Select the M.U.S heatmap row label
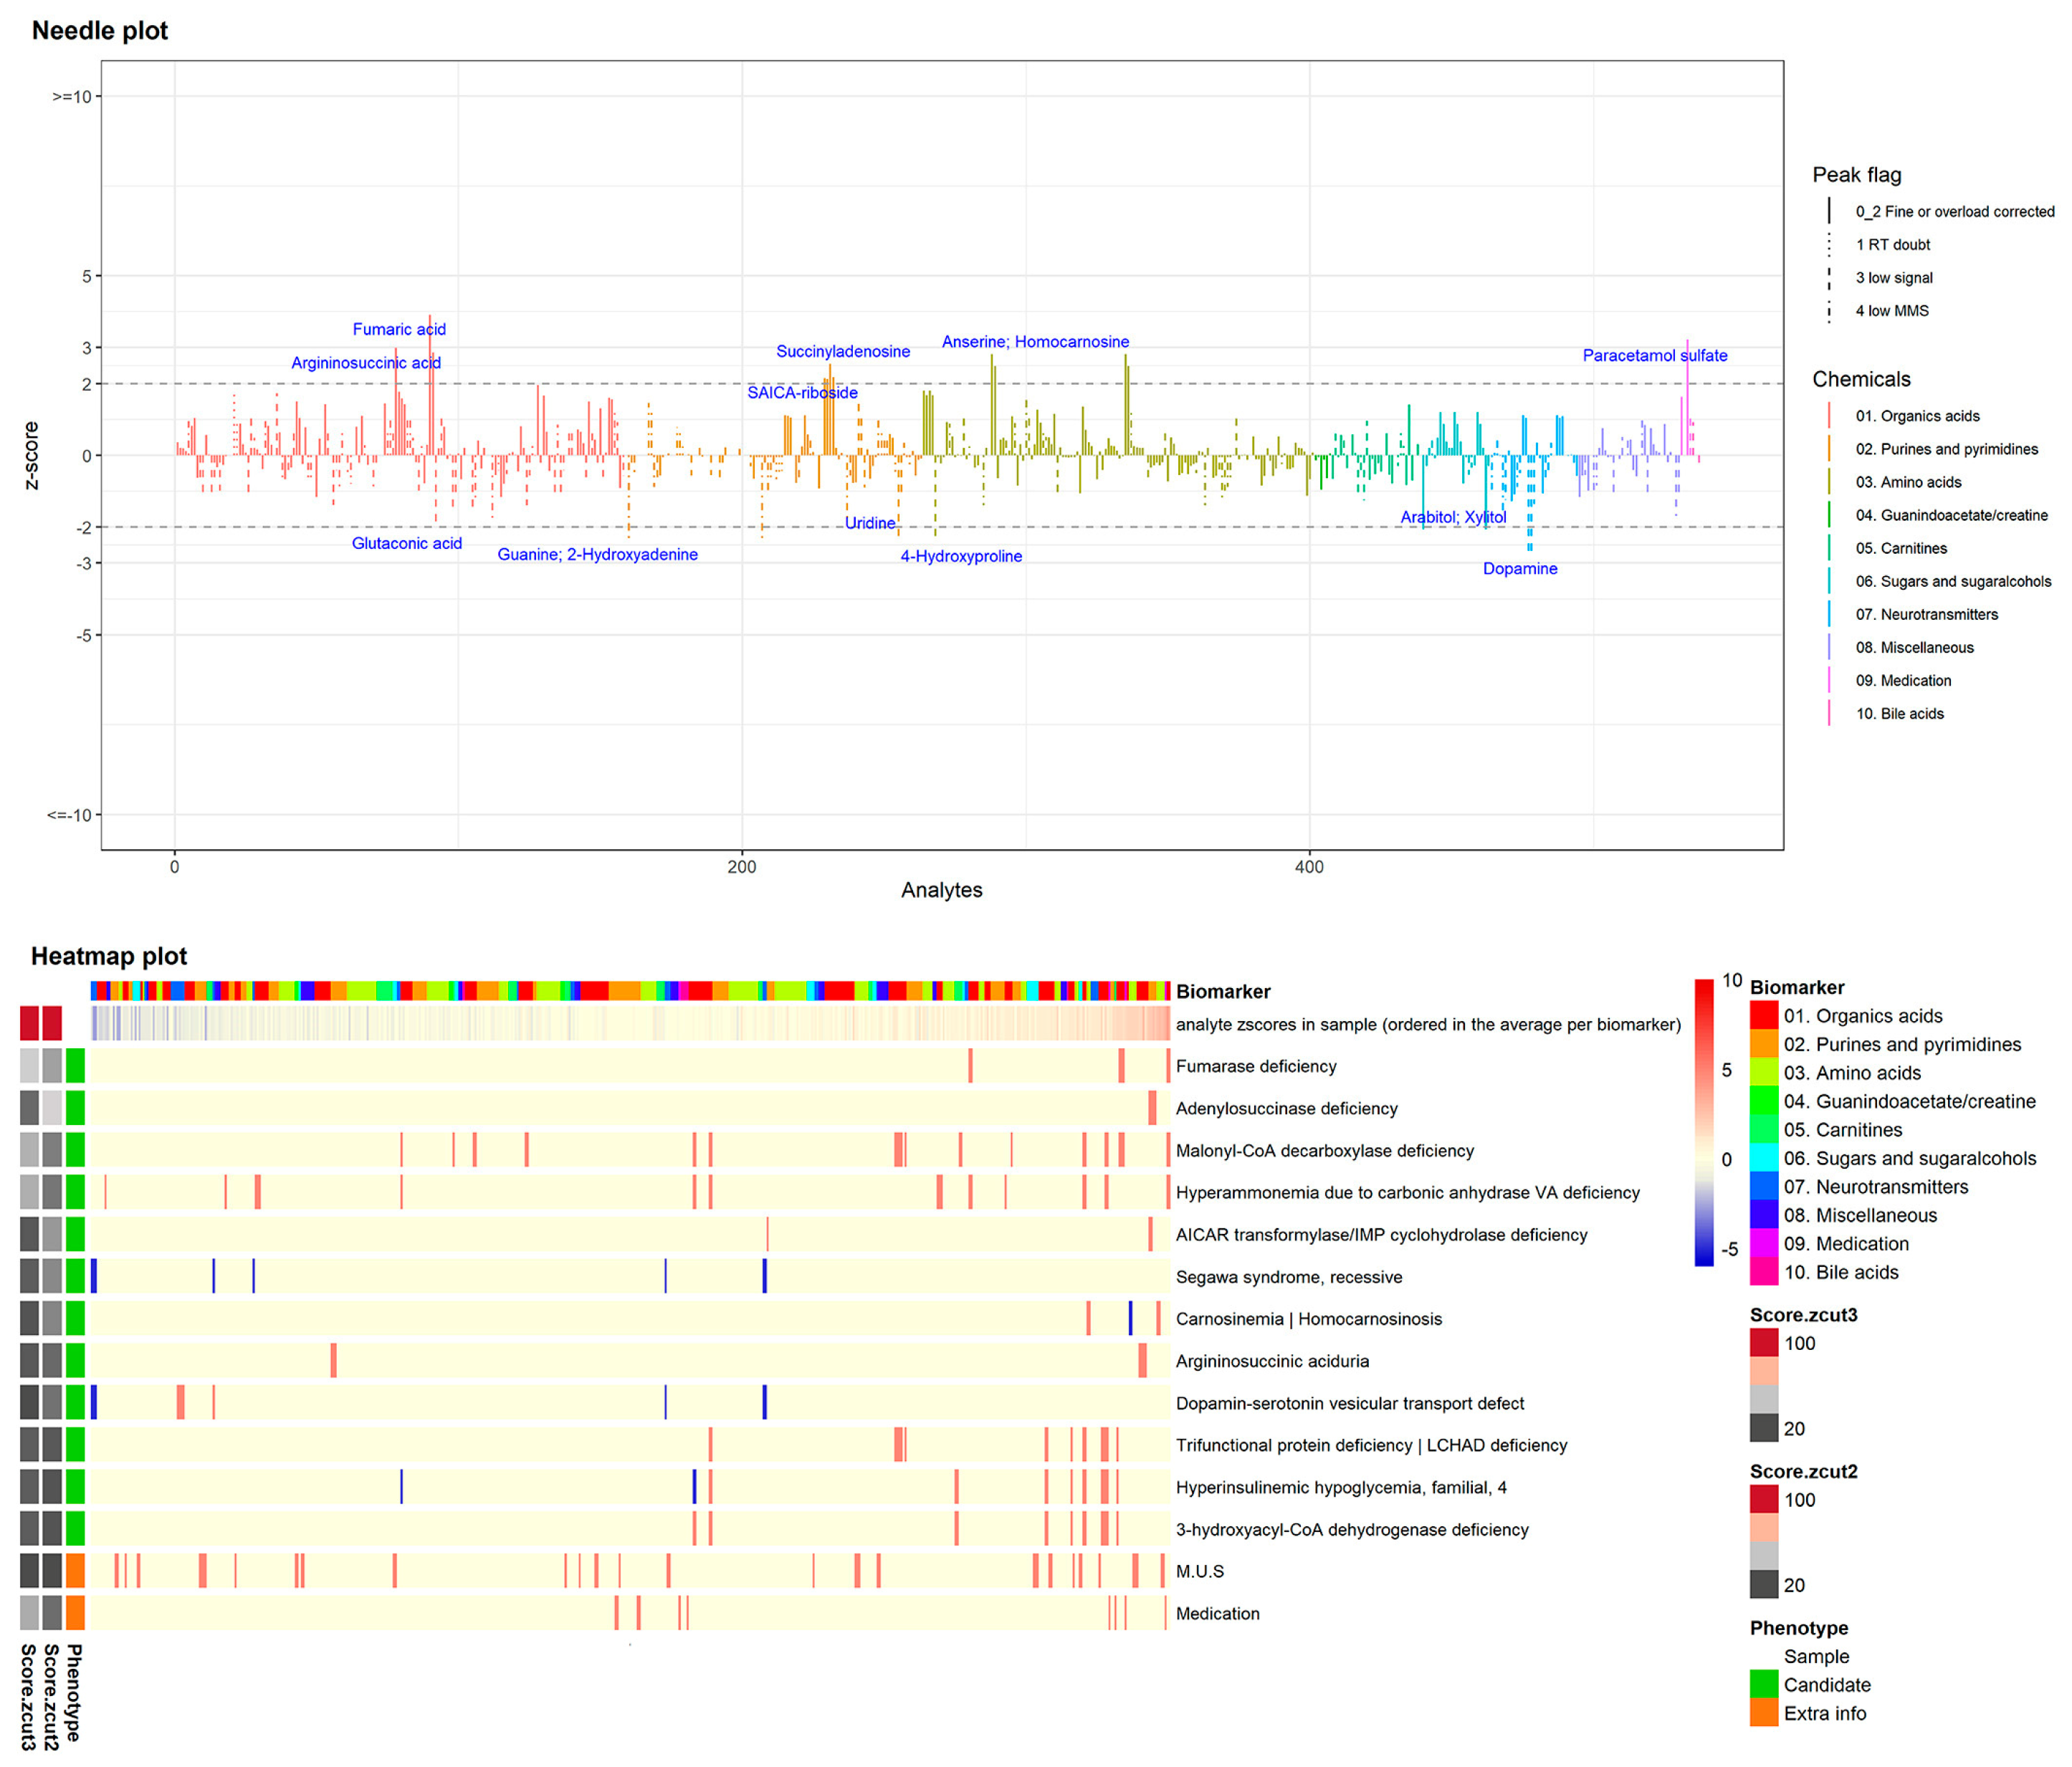The image size is (2072, 1767). 1199,1571
